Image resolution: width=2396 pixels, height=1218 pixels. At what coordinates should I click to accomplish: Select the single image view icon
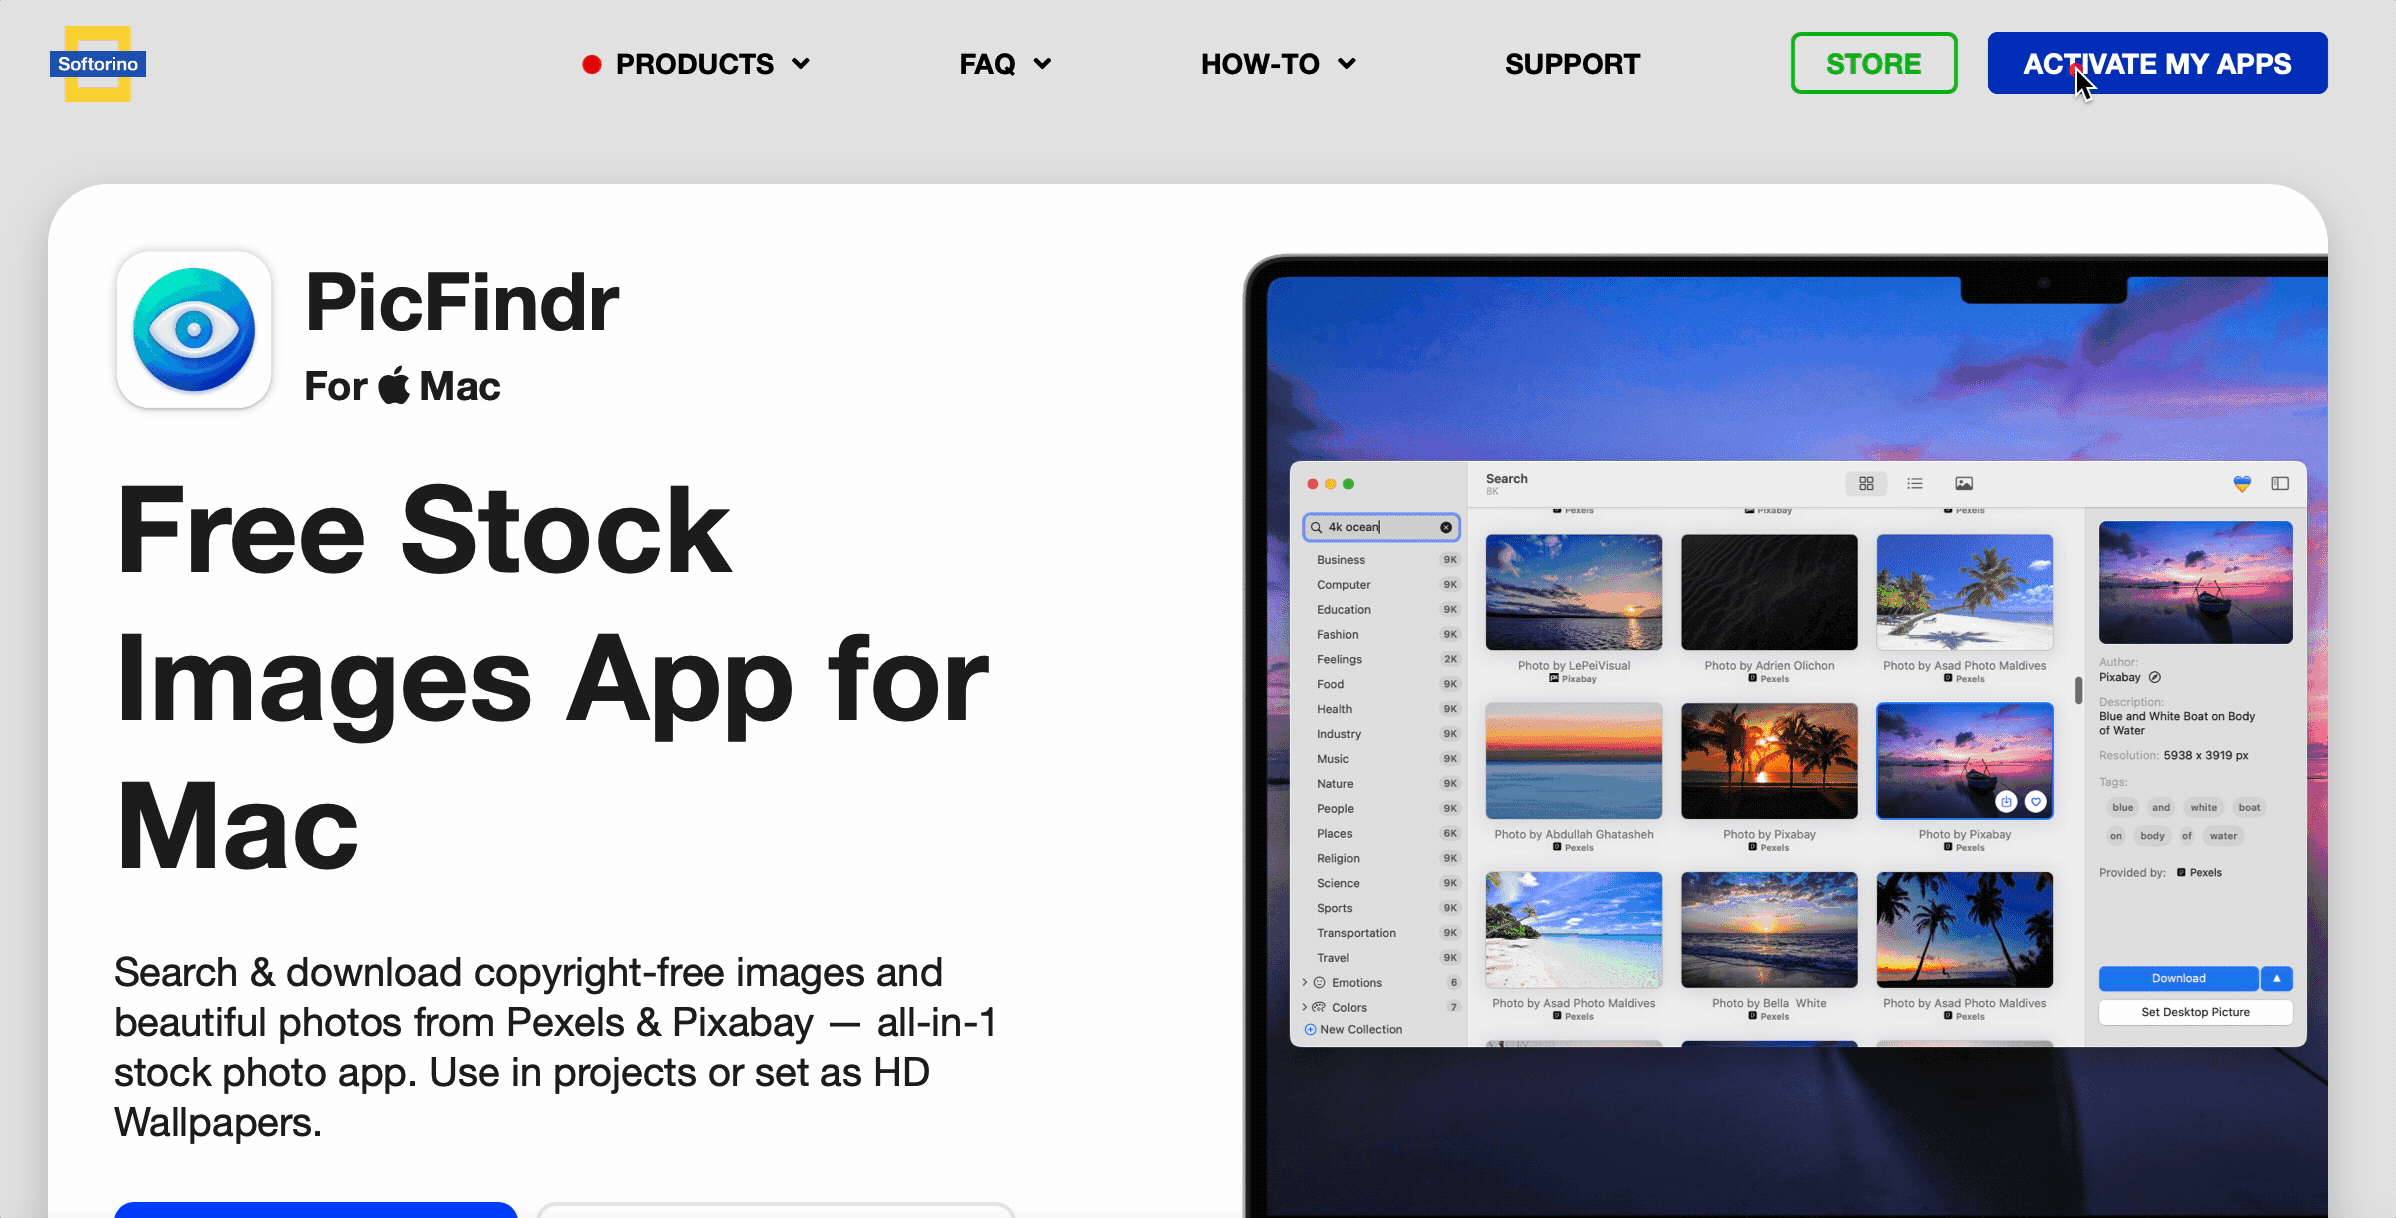coord(1964,484)
